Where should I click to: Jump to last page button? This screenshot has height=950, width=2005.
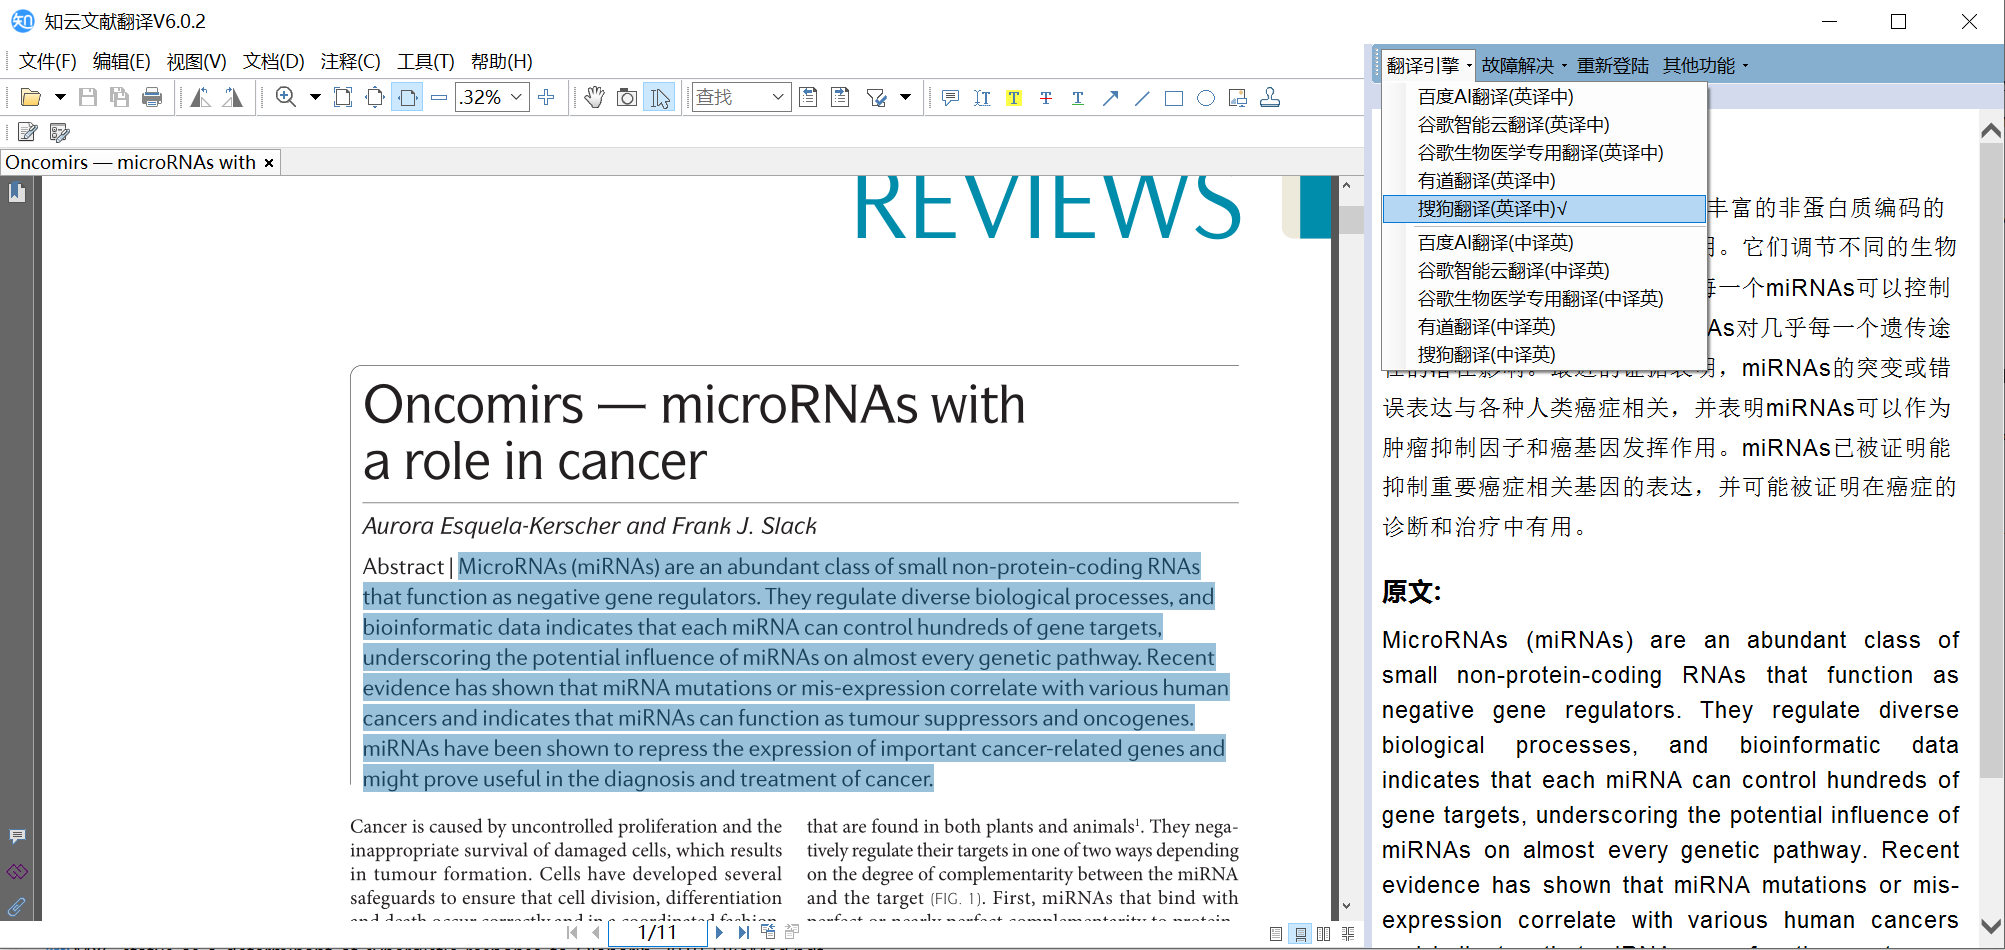pyautogui.click(x=743, y=932)
